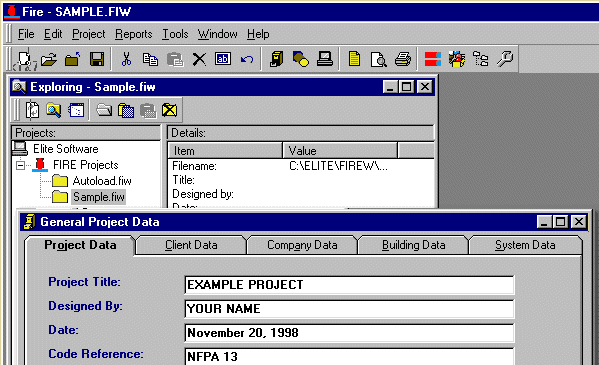
Task: Click the closed folder with arrow toolbar icon
Action: tap(72, 59)
